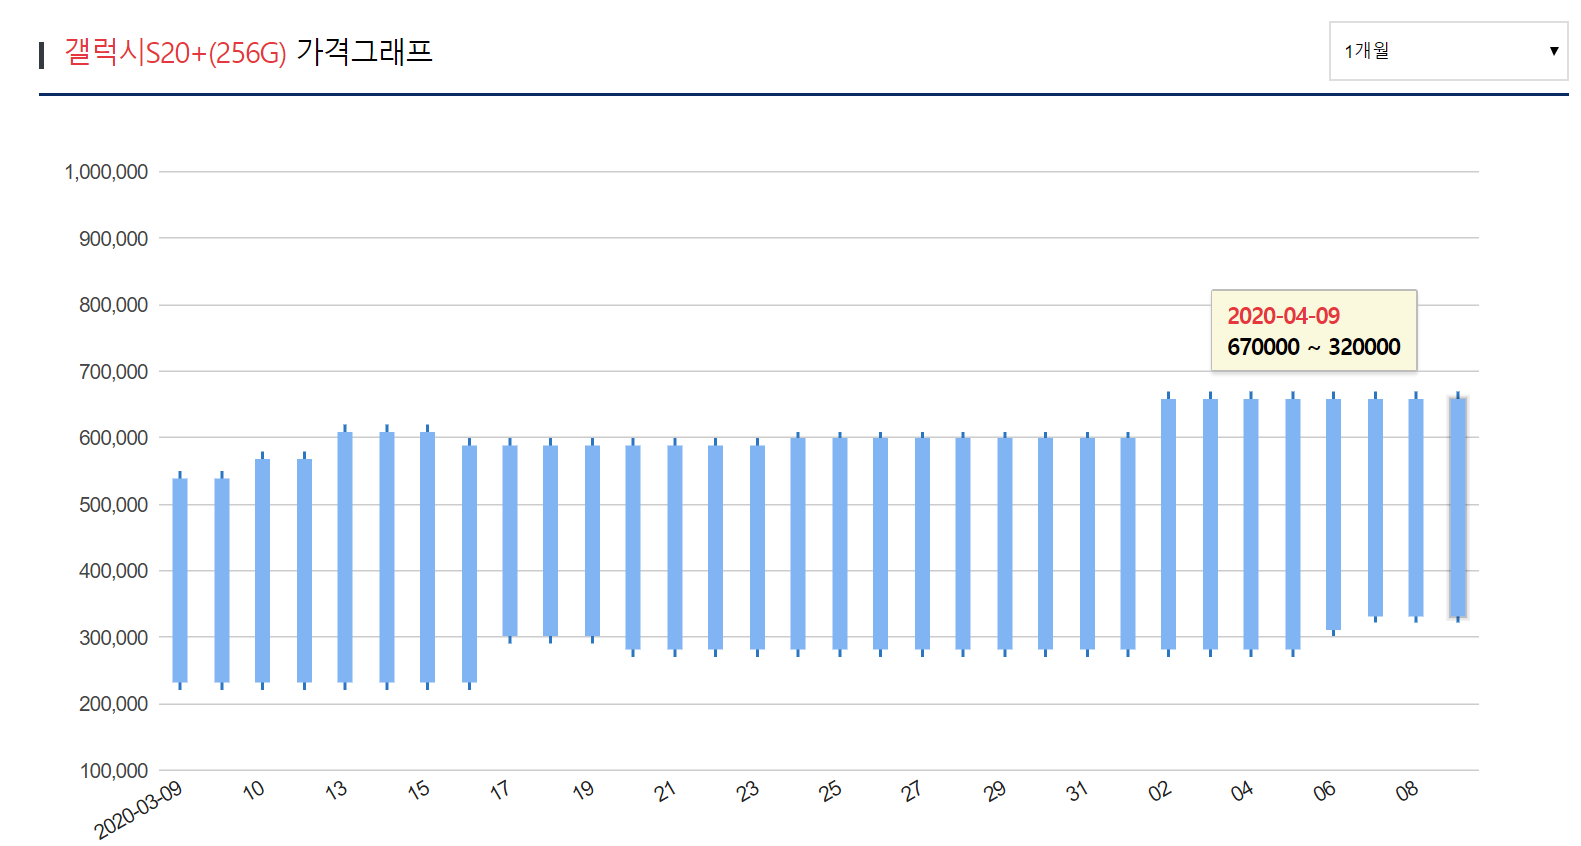Click the 900,000 y-axis label
This screenshot has height=846, width=1581.
click(x=113, y=239)
